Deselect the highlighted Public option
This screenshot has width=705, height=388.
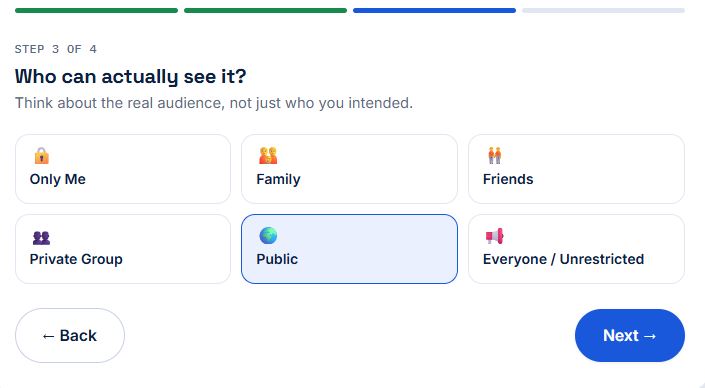tap(349, 249)
